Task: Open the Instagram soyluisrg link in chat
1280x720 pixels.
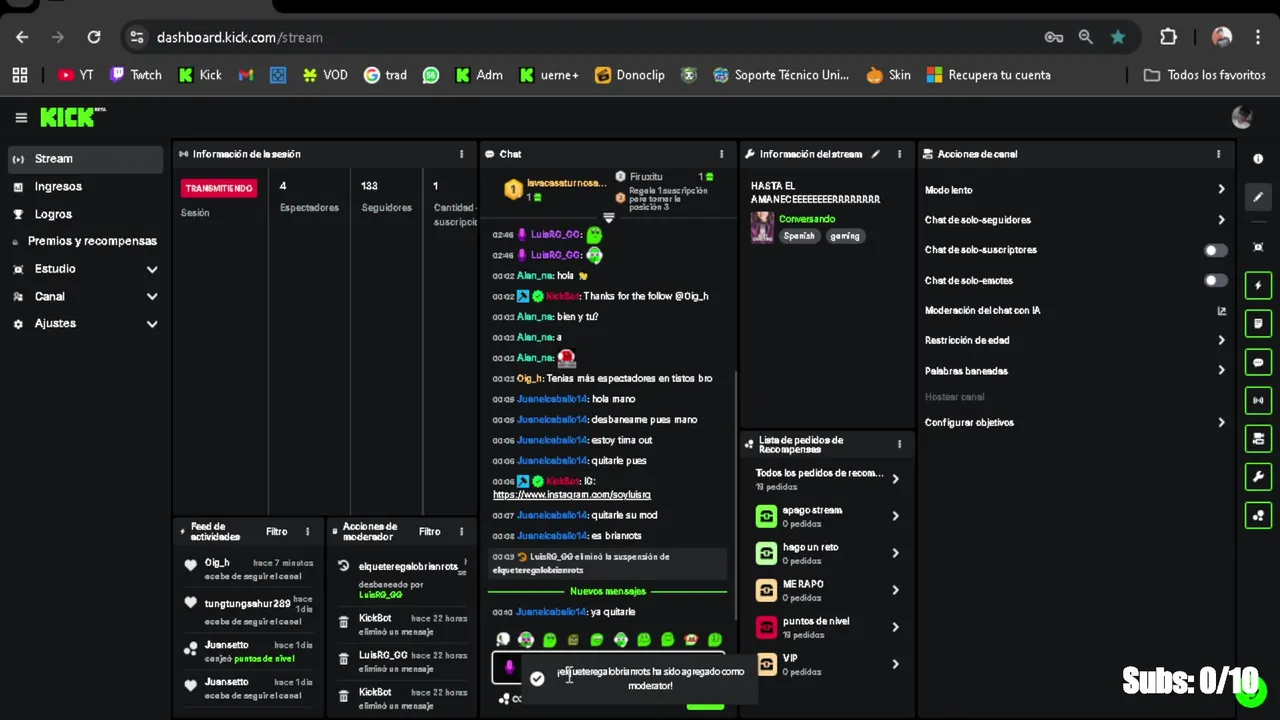Action: (571, 495)
